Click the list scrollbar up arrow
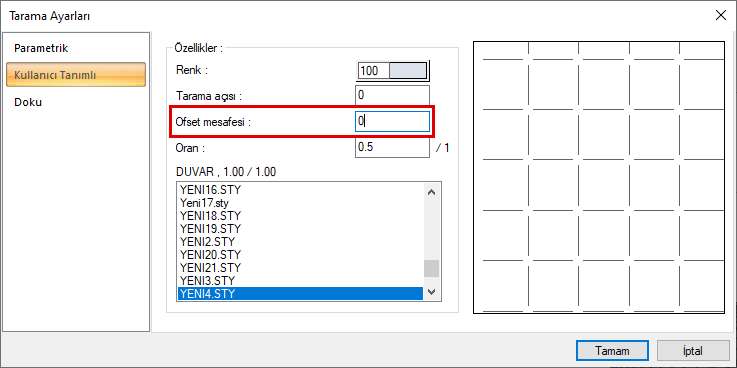Viewport: 737px width, 368px height. point(431,191)
